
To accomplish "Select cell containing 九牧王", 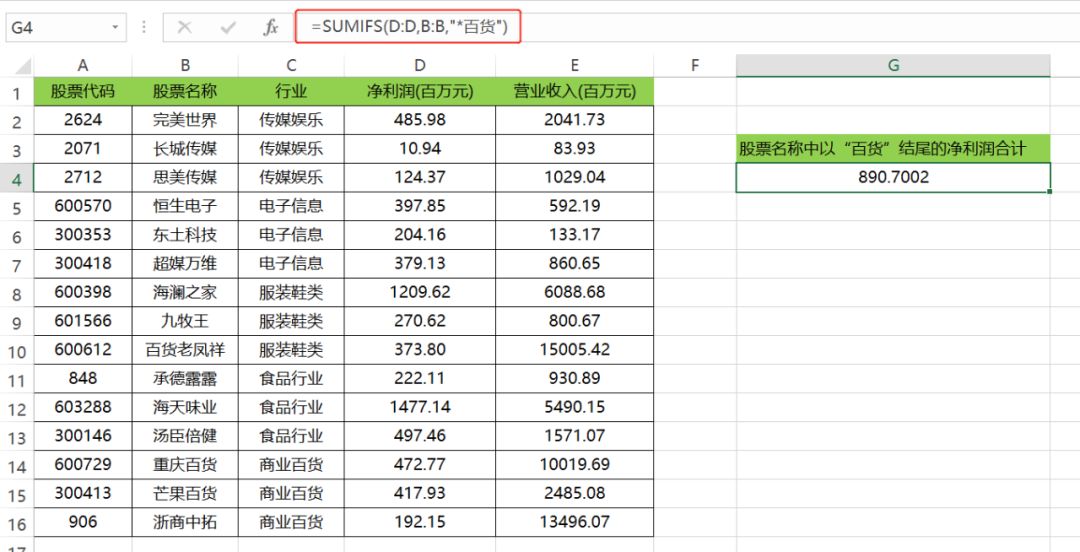I will 185,320.
